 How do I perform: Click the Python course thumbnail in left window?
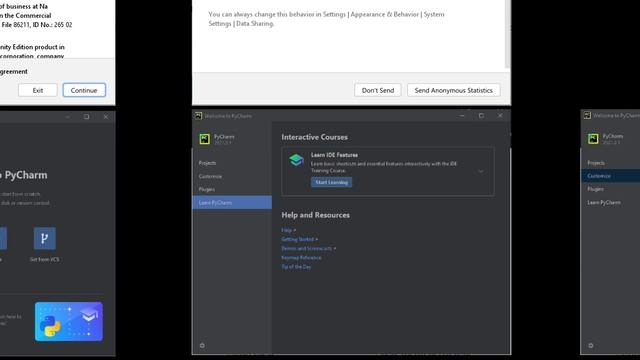click(69, 322)
